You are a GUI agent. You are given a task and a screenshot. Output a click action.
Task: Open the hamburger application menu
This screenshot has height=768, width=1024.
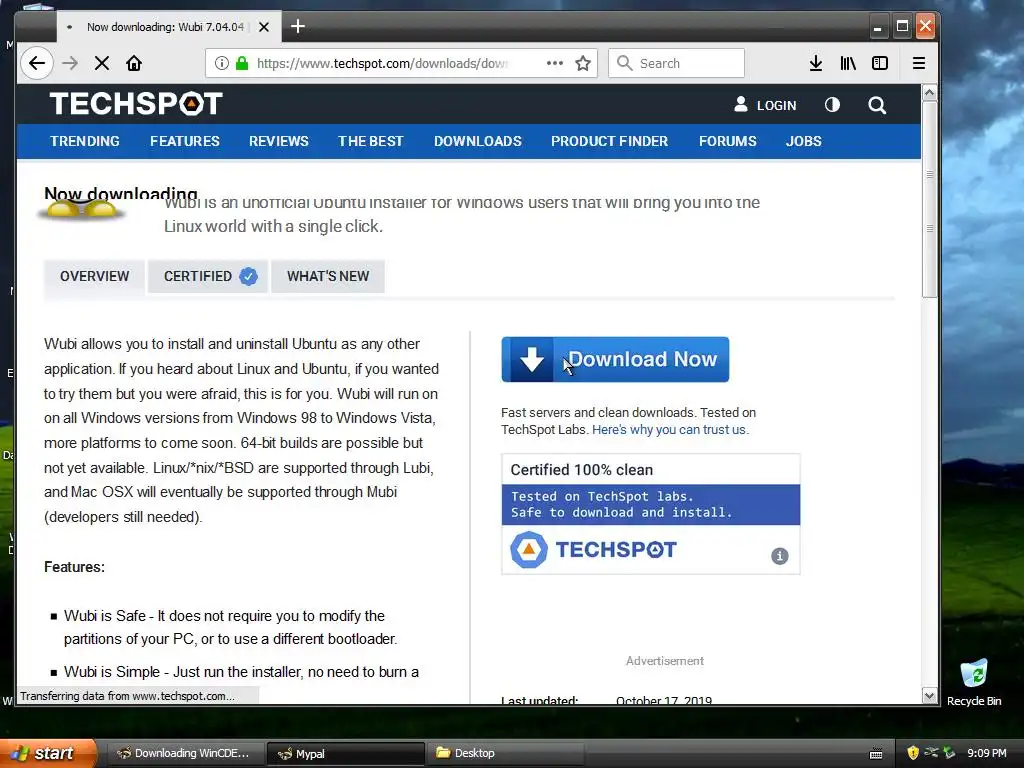coord(919,63)
